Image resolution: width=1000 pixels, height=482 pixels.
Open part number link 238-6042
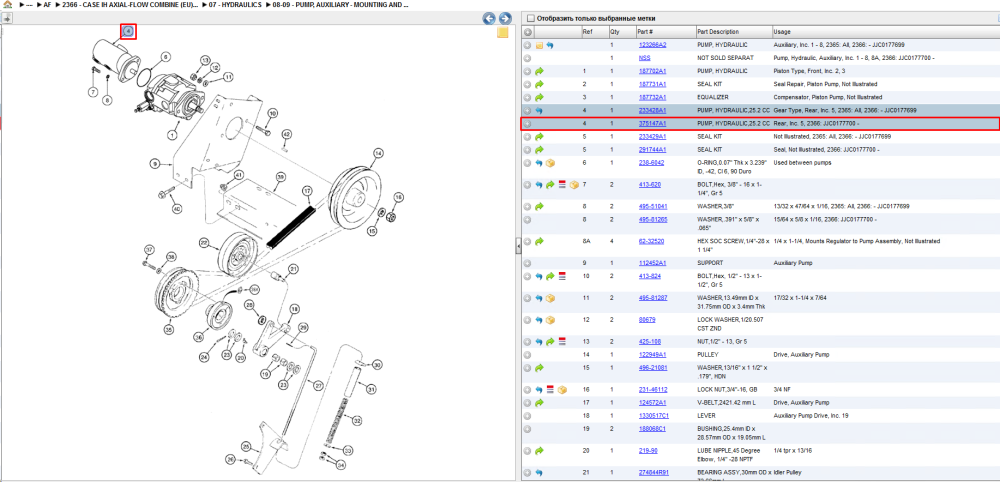[650, 163]
